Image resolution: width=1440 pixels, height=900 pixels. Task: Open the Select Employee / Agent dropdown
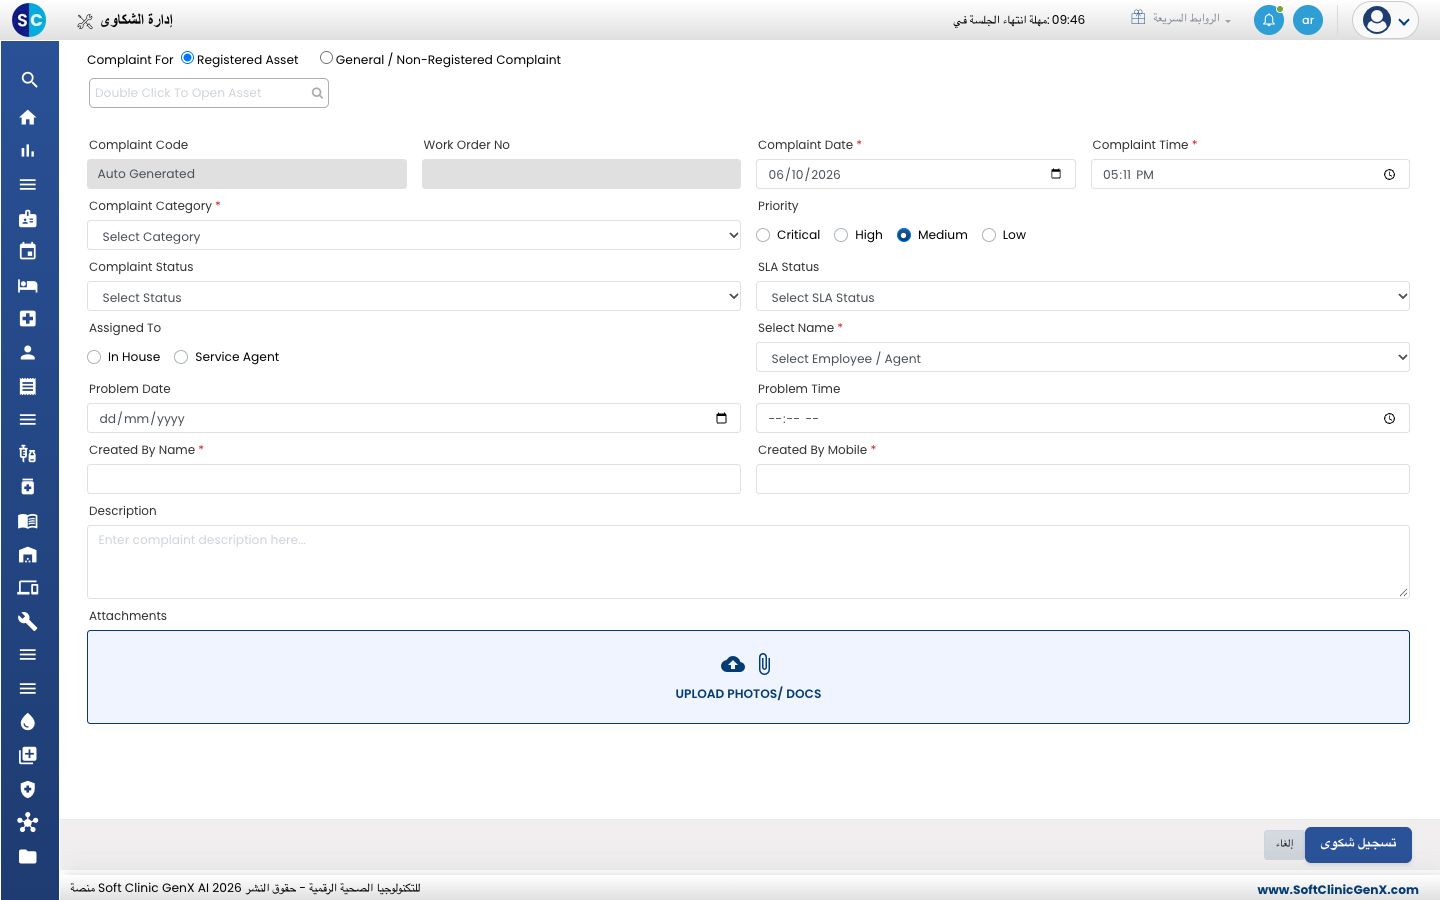pyautogui.click(x=1083, y=358)
